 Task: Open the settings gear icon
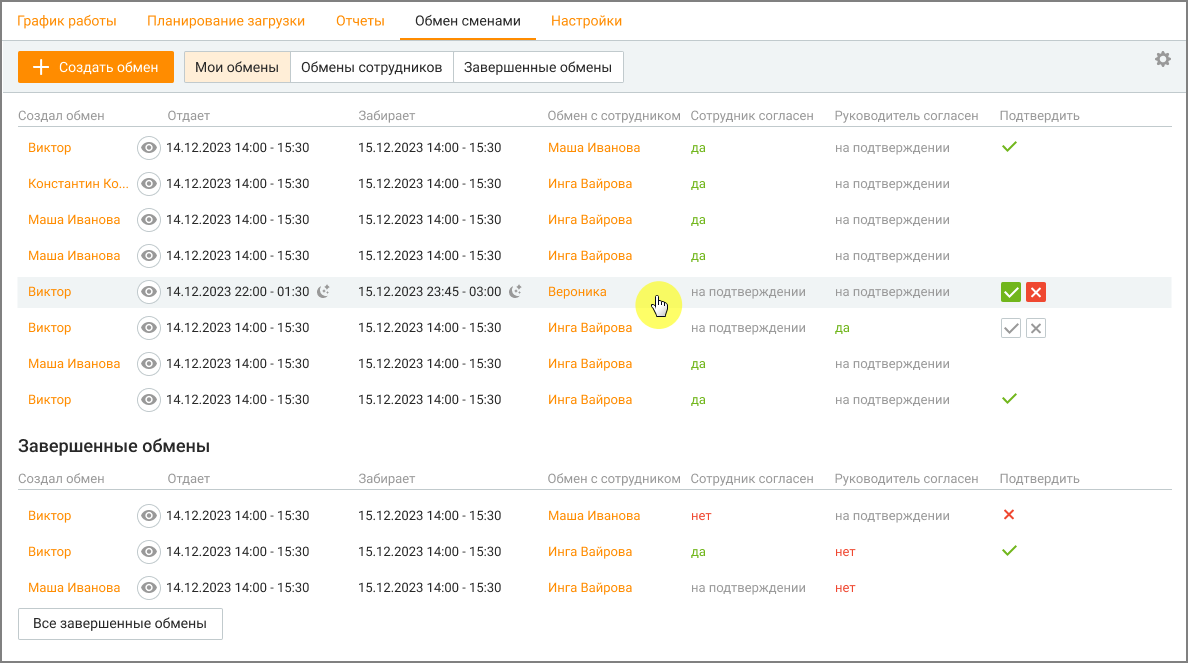coord(1162,59)
